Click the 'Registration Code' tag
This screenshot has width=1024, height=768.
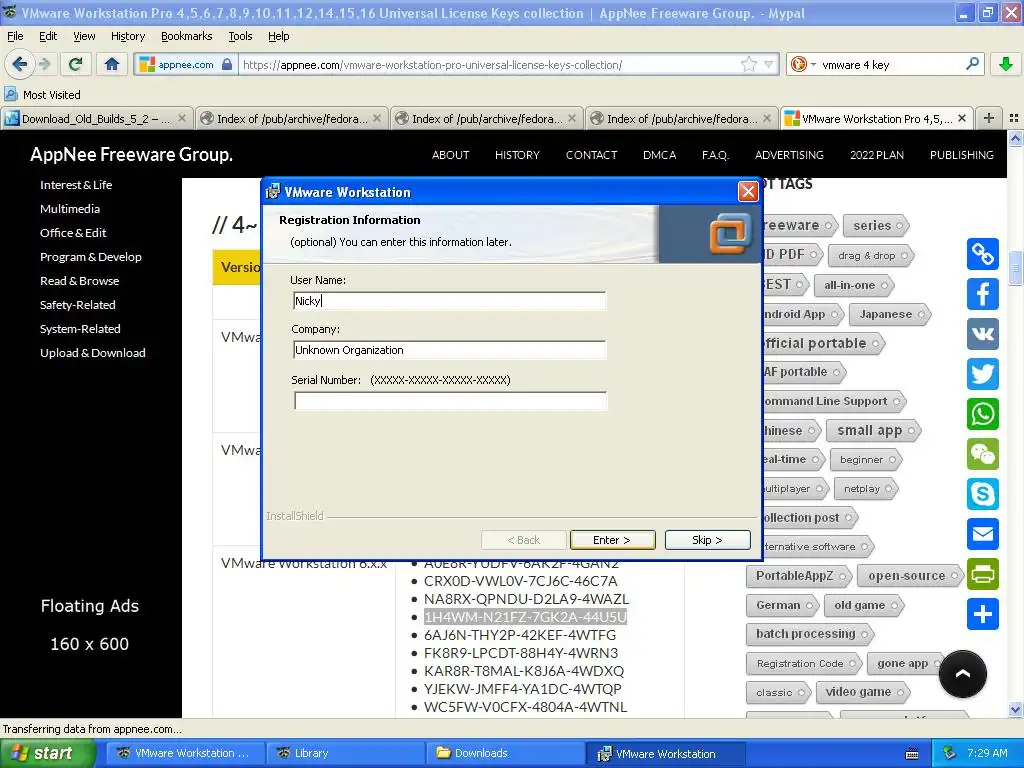pyautogui.click(x=803, y=664)
